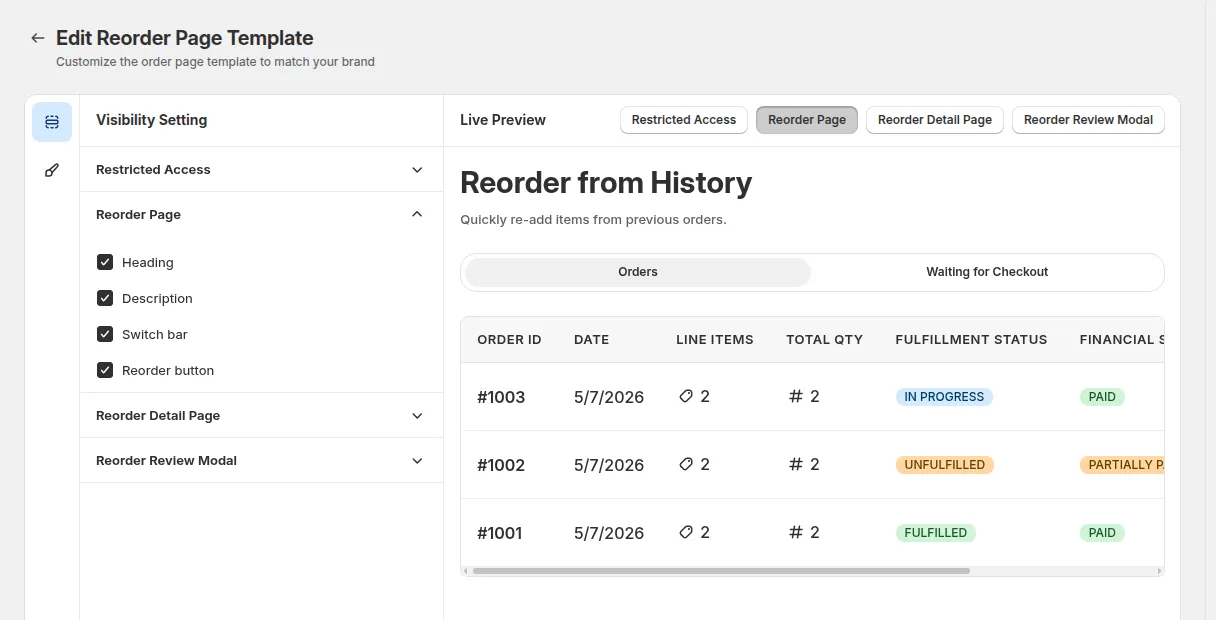Viewport: 1216px width, 620px height.
Task: Switch to Waiting for Checkout tab
Action: 987,272
